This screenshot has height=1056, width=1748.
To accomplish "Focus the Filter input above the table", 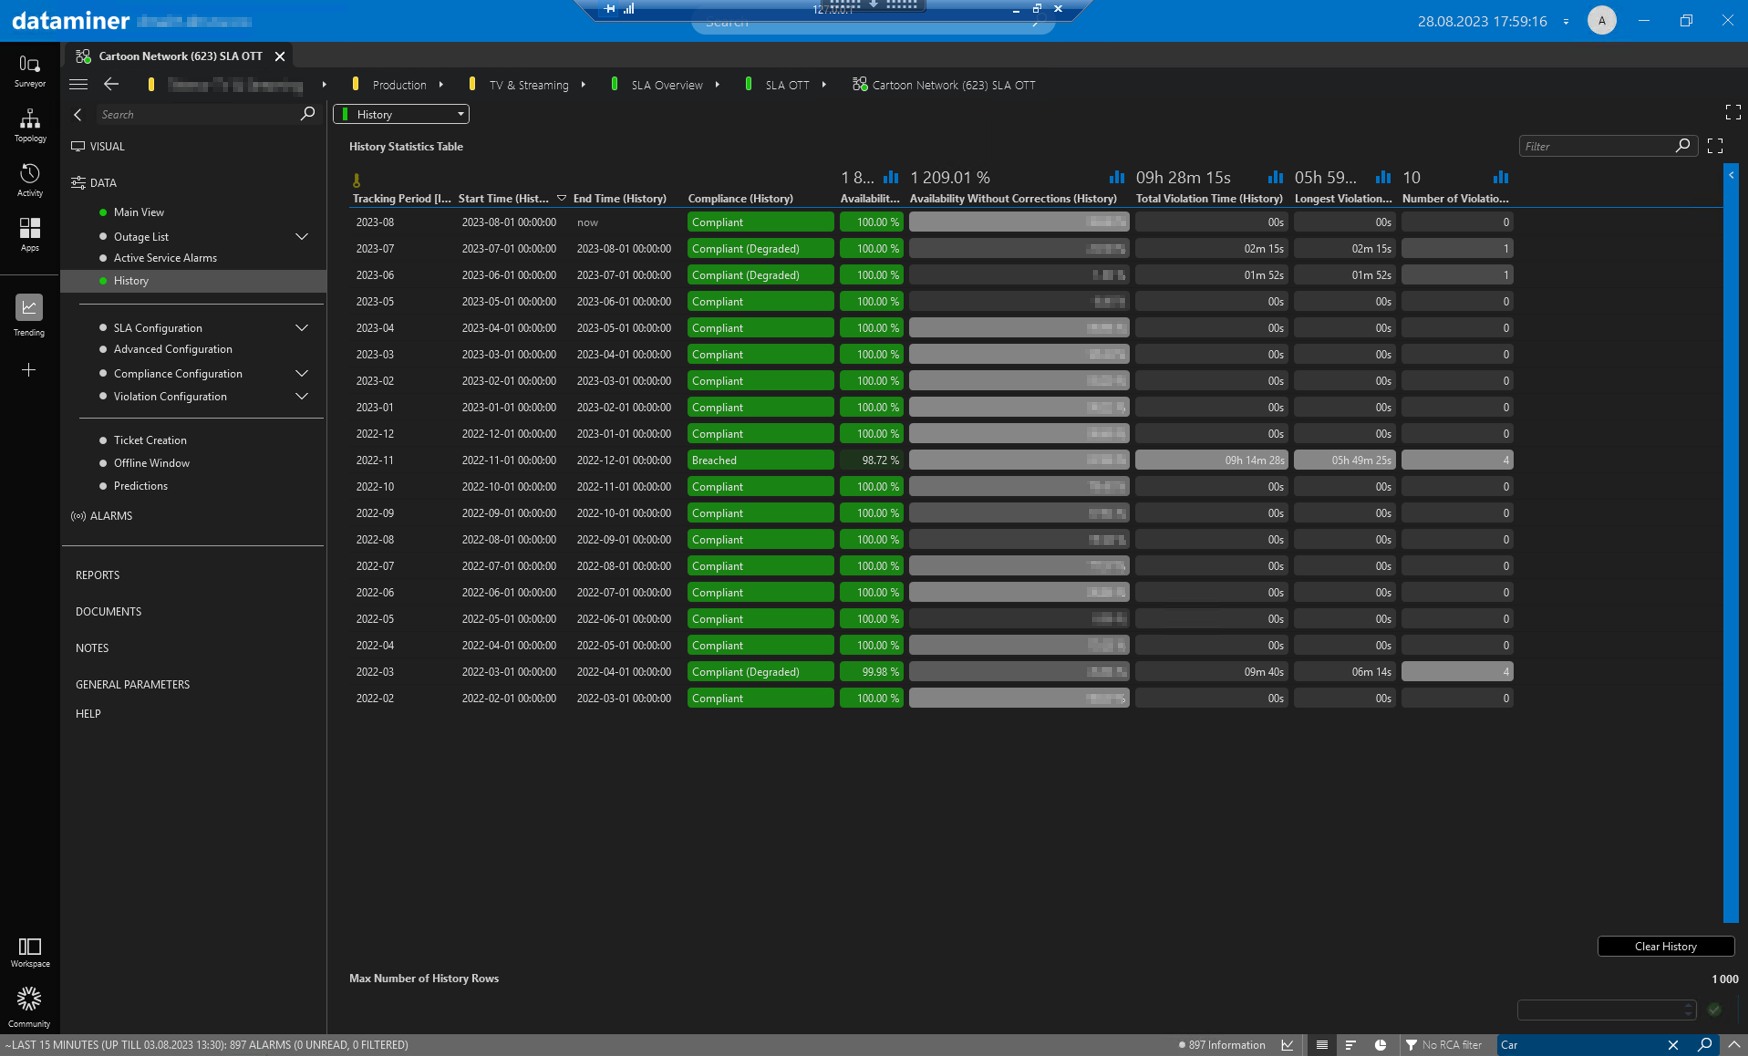I will (1597, 146).
